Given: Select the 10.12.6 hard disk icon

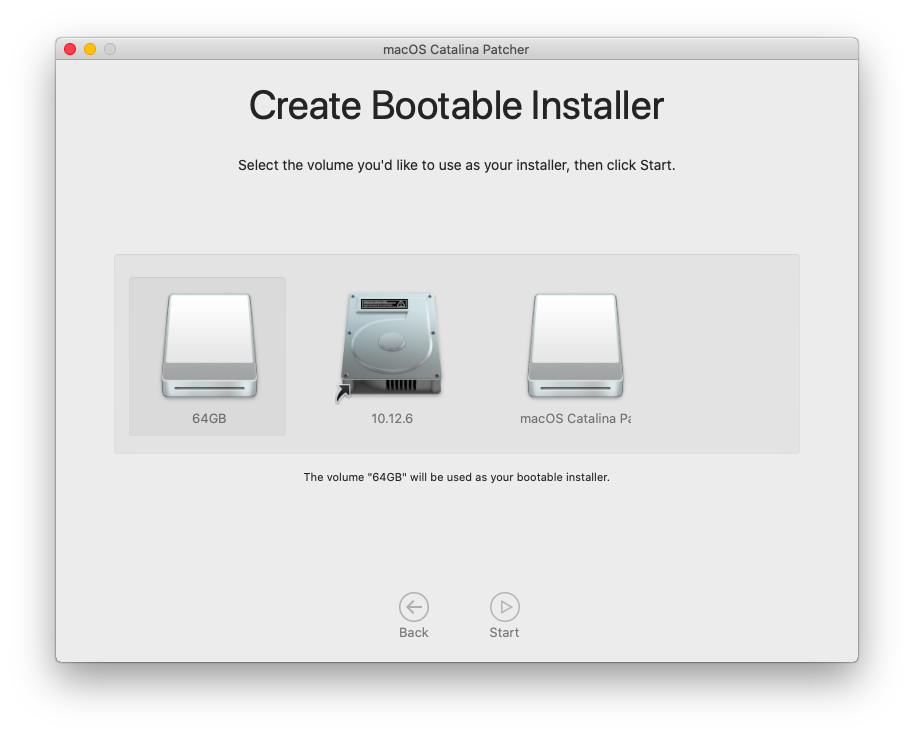Looking at the screenshot, I should [392, 344].
